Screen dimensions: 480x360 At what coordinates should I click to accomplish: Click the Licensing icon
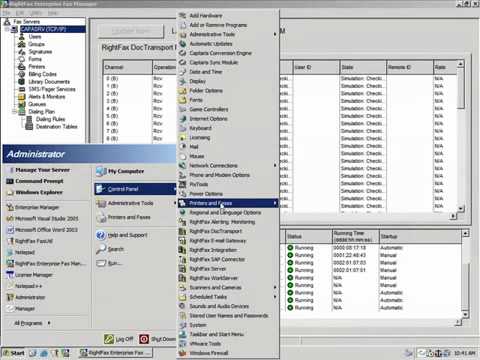(183, 137)
